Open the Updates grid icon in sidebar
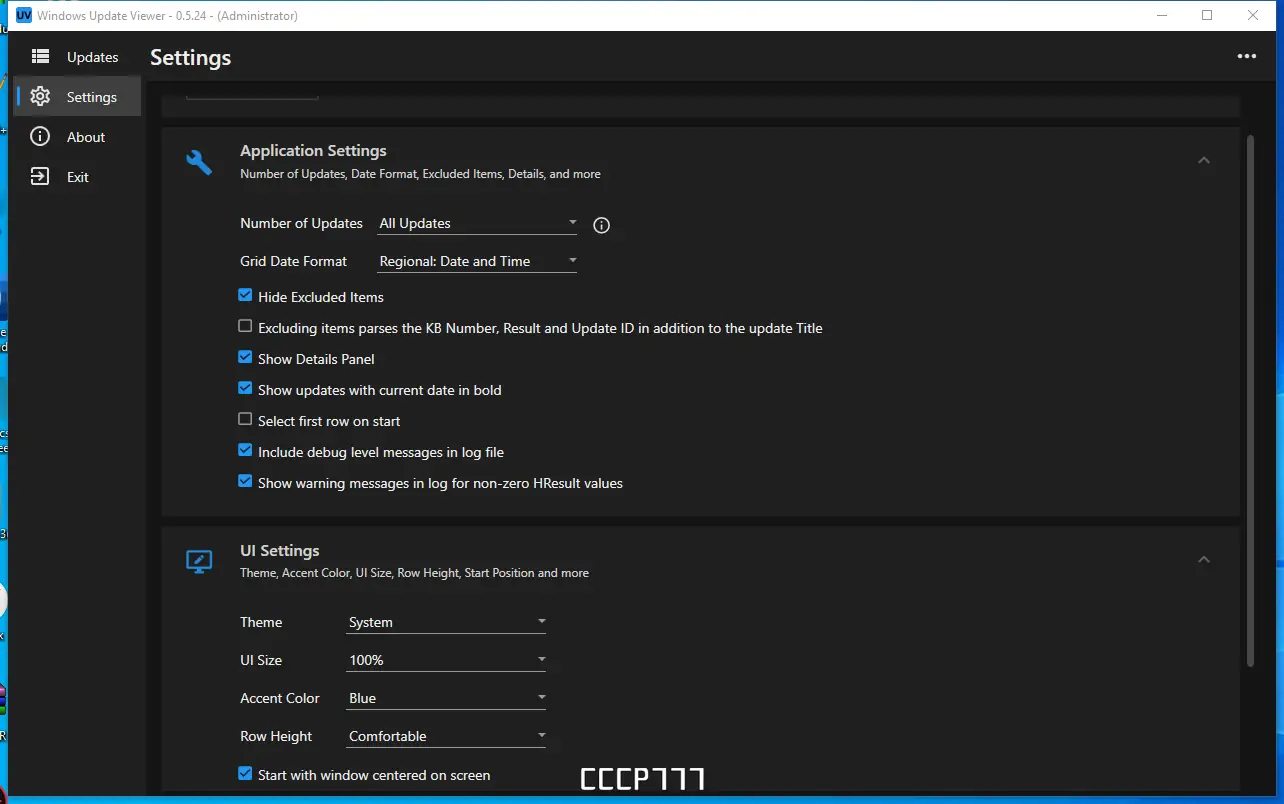1284x804 pixels. pos(40,57)
